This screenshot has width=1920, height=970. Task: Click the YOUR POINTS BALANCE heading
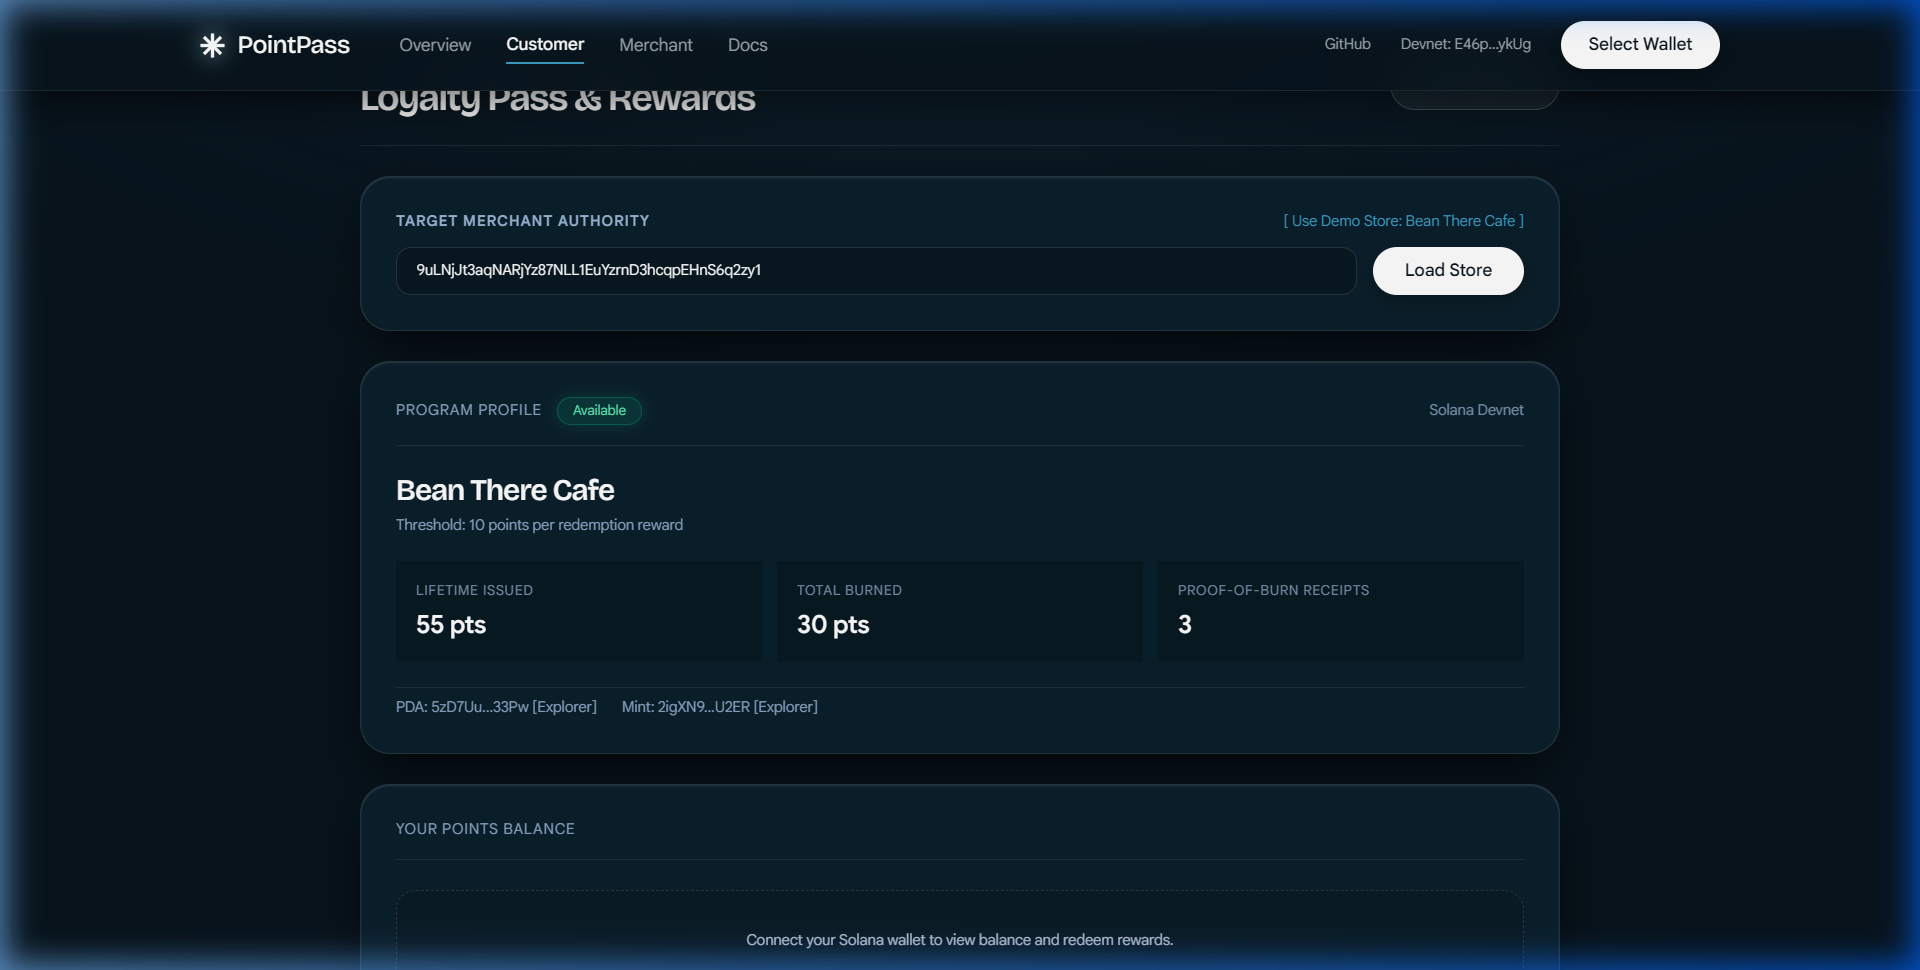tap(485, 829)
